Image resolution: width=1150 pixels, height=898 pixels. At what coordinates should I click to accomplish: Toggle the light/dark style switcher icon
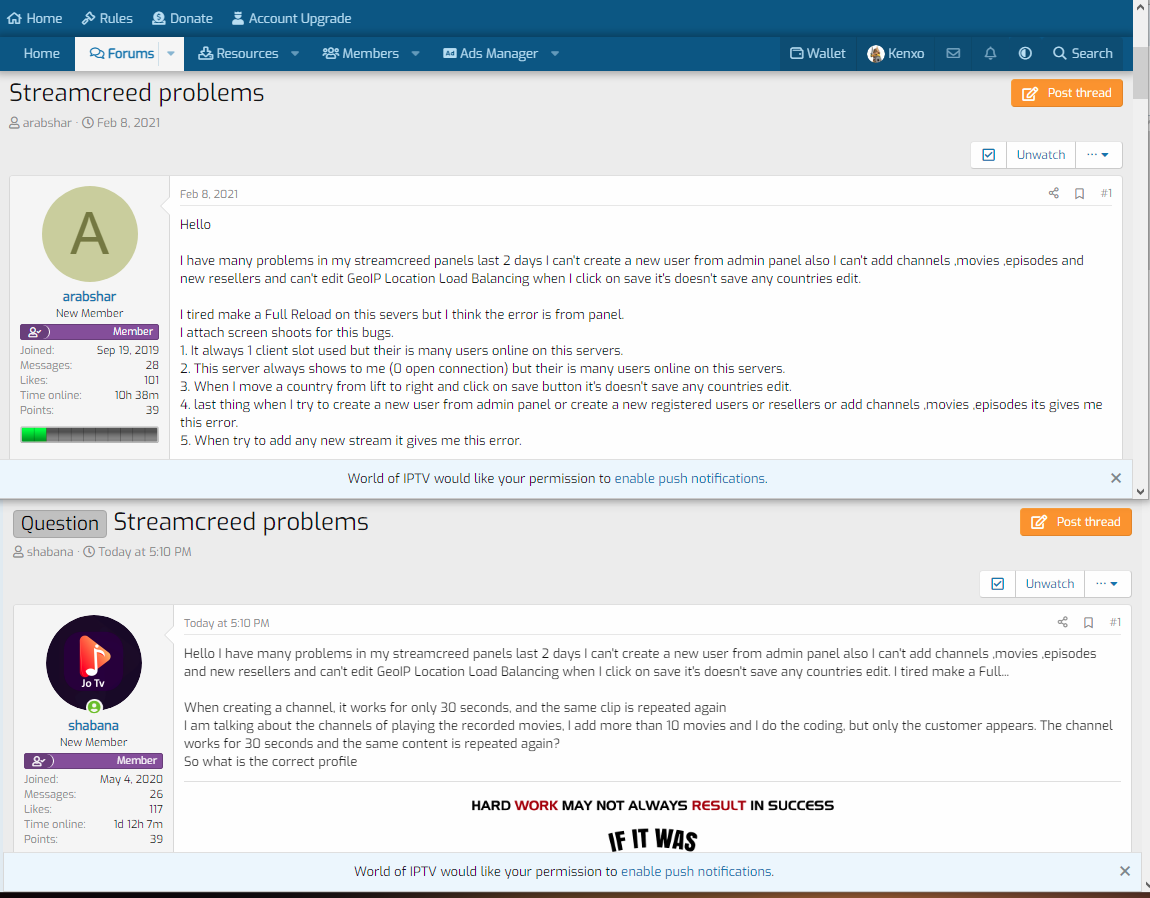pos(1025,54)
